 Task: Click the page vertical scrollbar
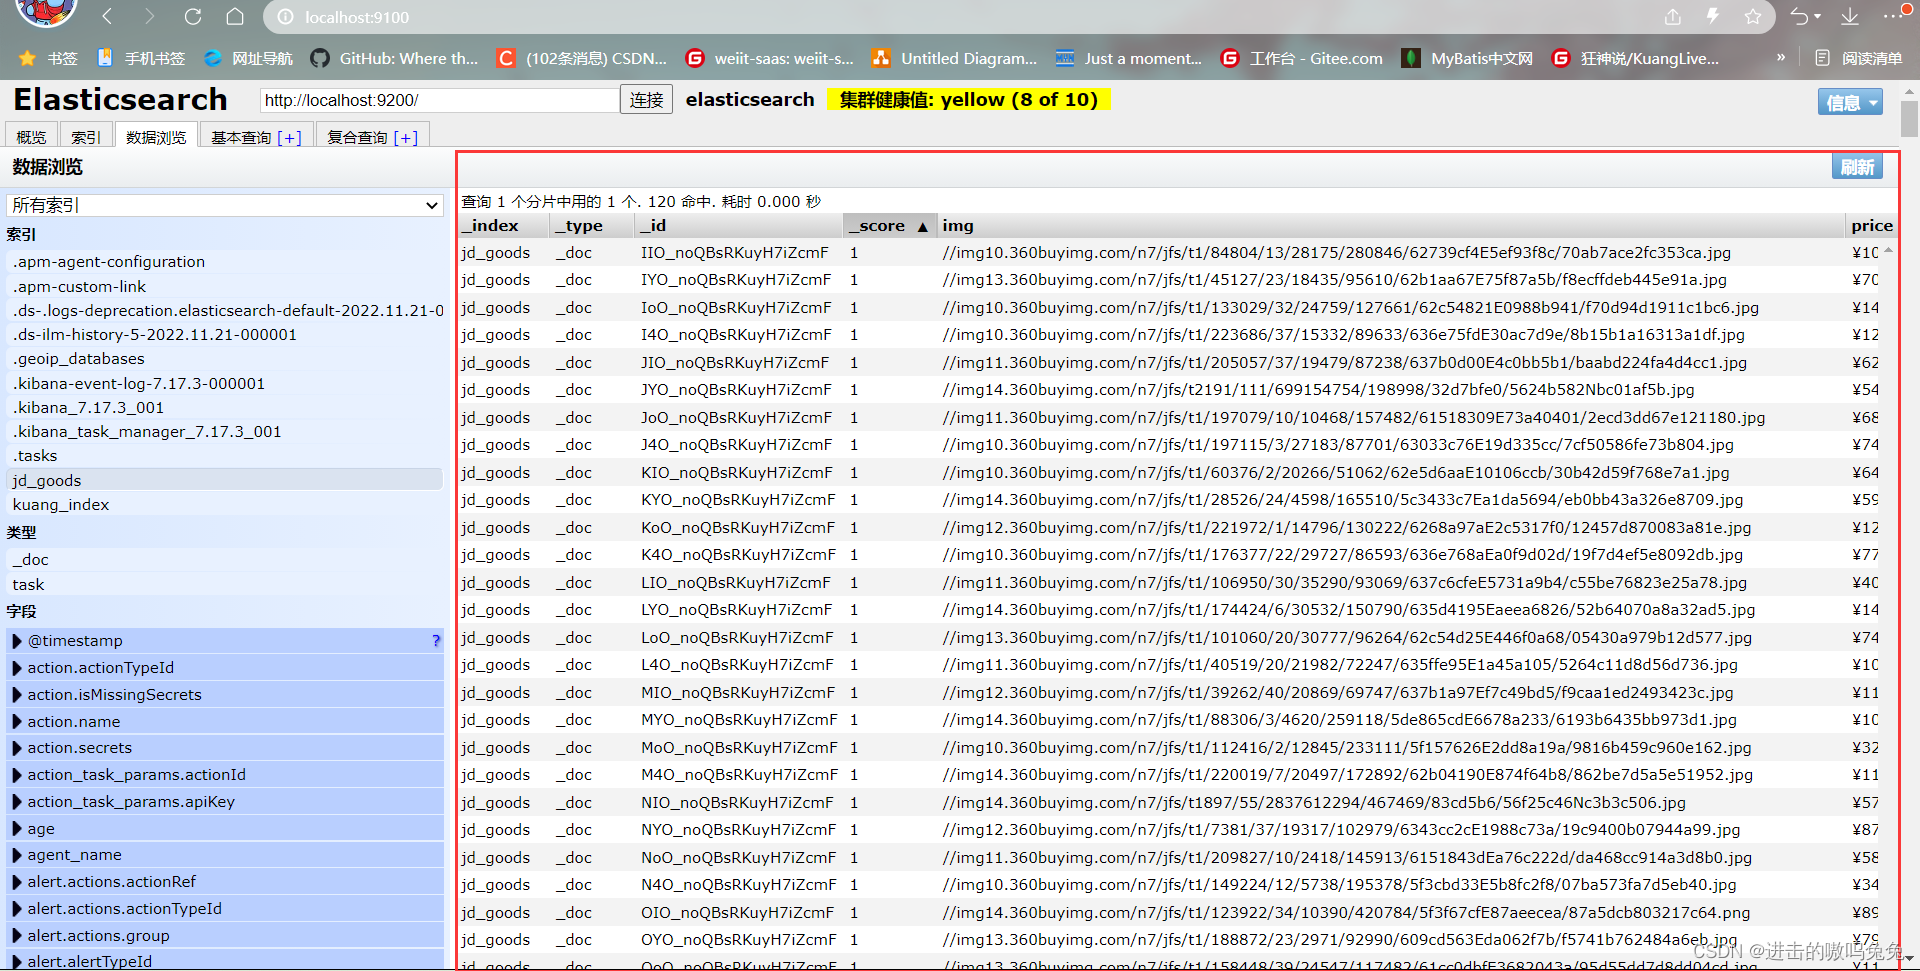pos(1909,120)
